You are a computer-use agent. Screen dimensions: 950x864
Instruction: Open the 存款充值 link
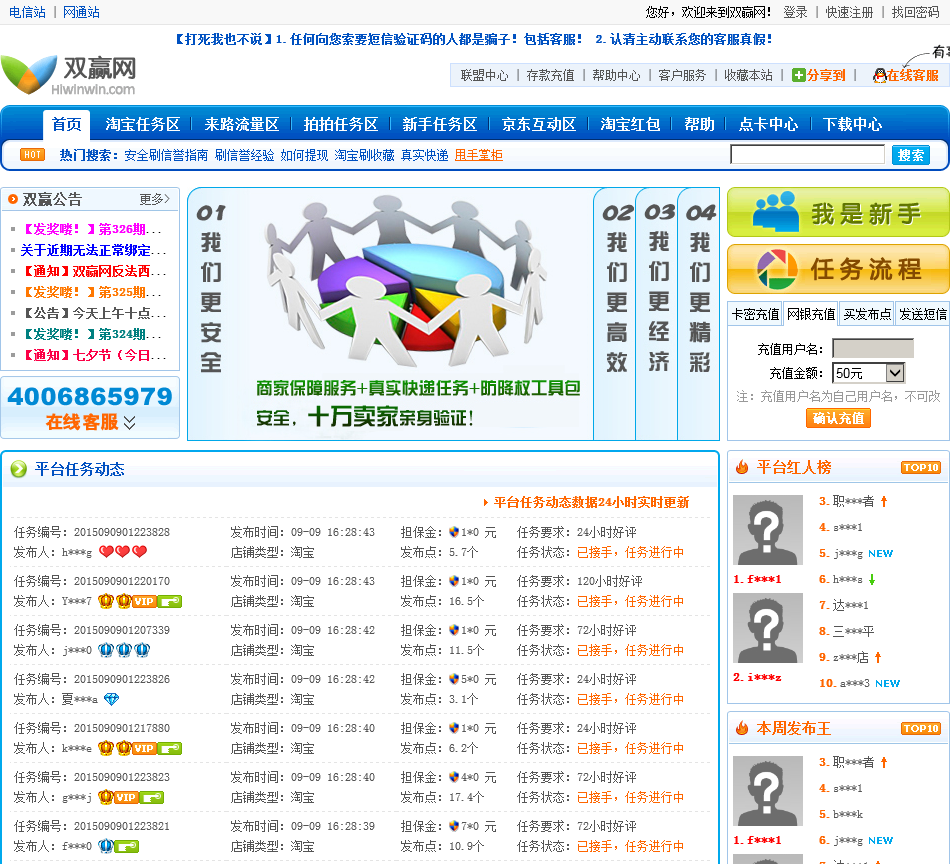[x=550, y=75]
